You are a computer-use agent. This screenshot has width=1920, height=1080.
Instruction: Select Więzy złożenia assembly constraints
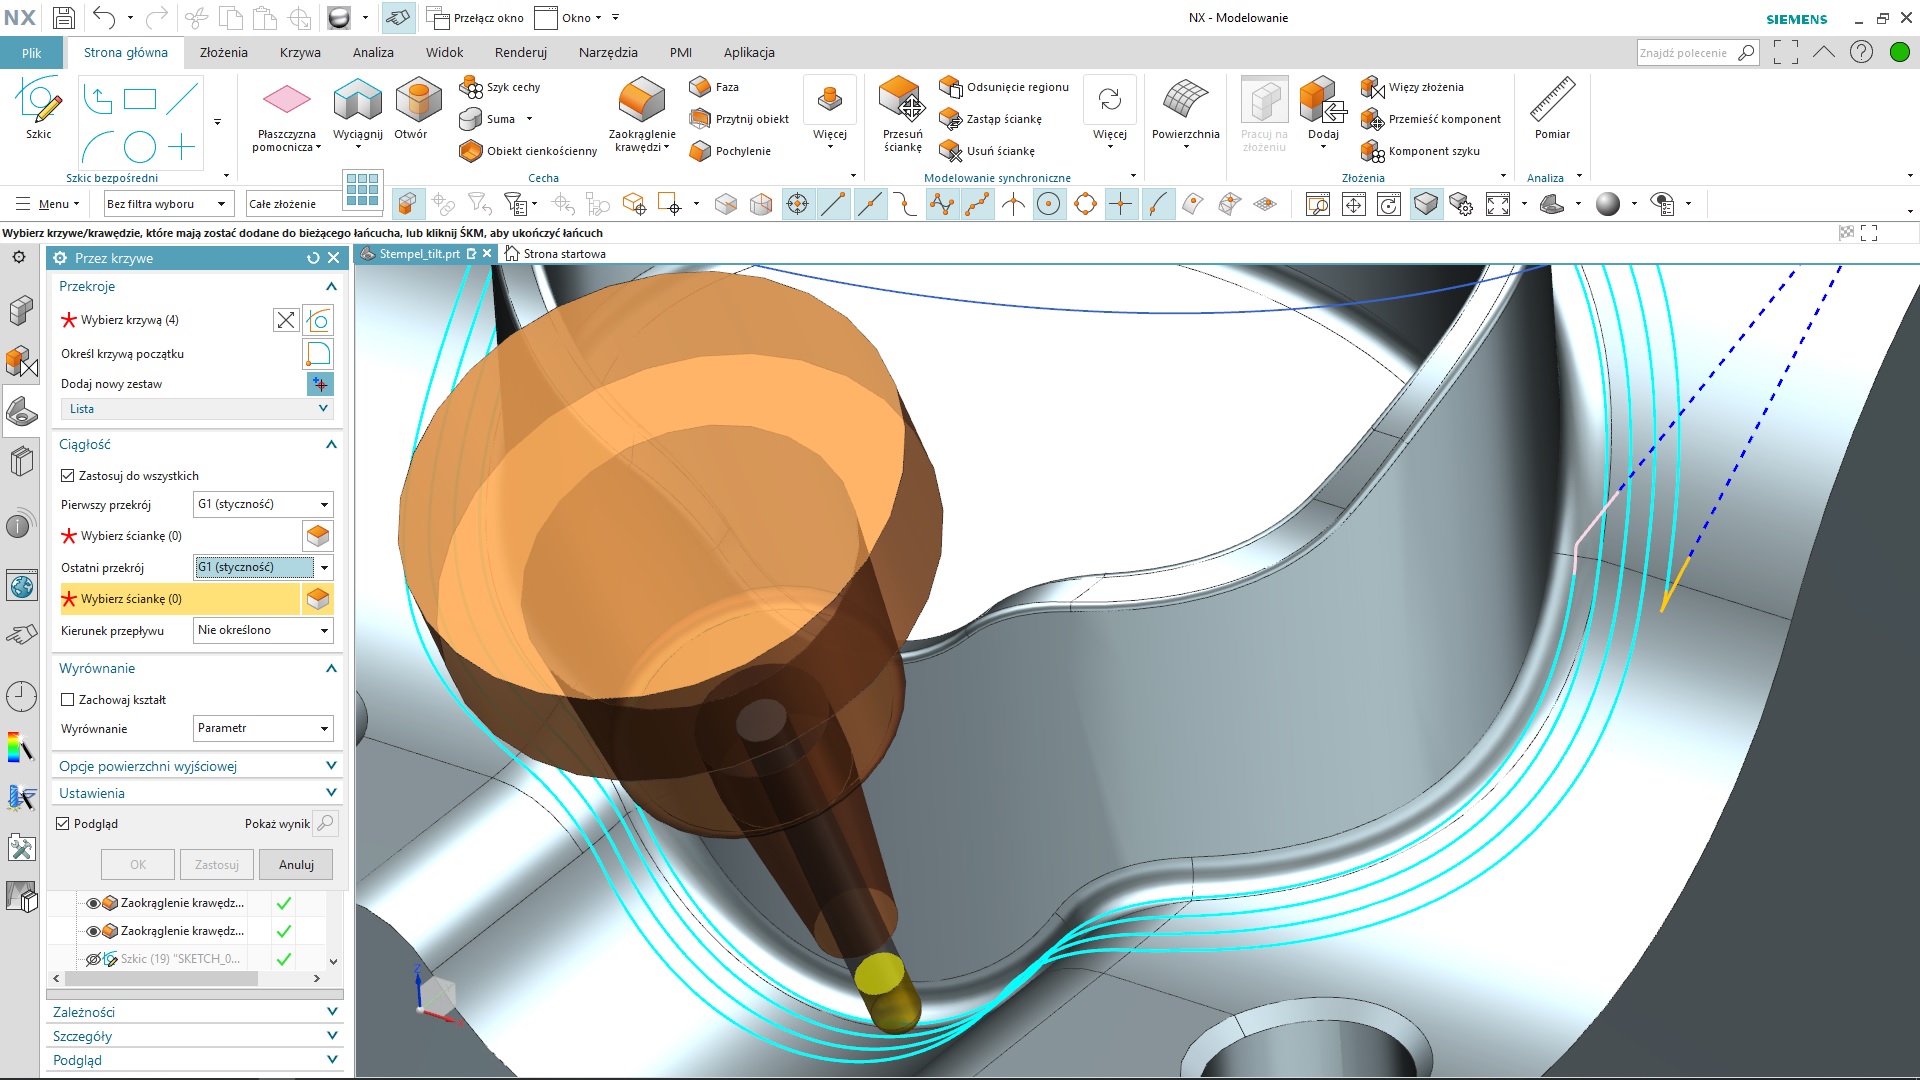(1412, 87)
